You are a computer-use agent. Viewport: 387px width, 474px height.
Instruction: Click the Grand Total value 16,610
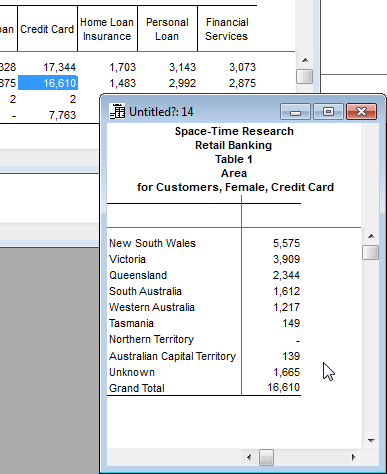tap(283, 387)
